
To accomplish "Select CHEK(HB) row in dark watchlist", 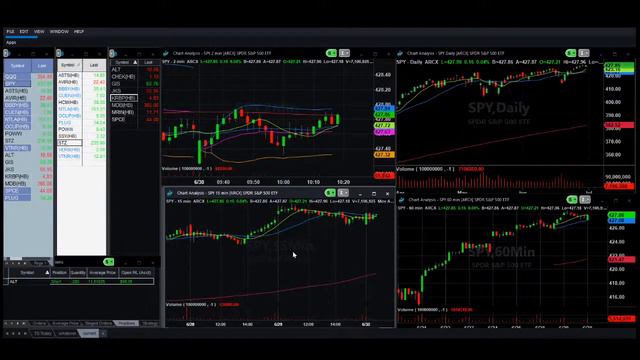I will click(135, 76).
